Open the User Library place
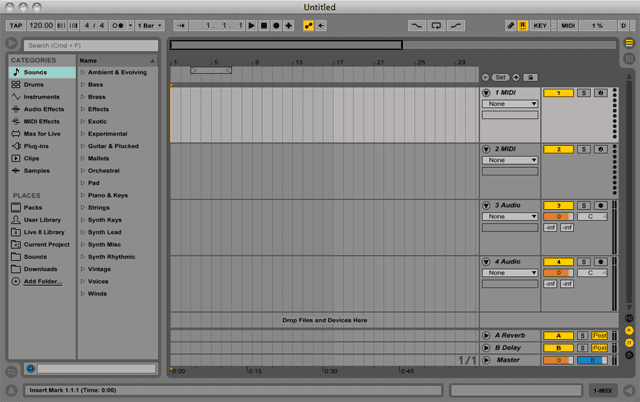 tap(42, 220)
